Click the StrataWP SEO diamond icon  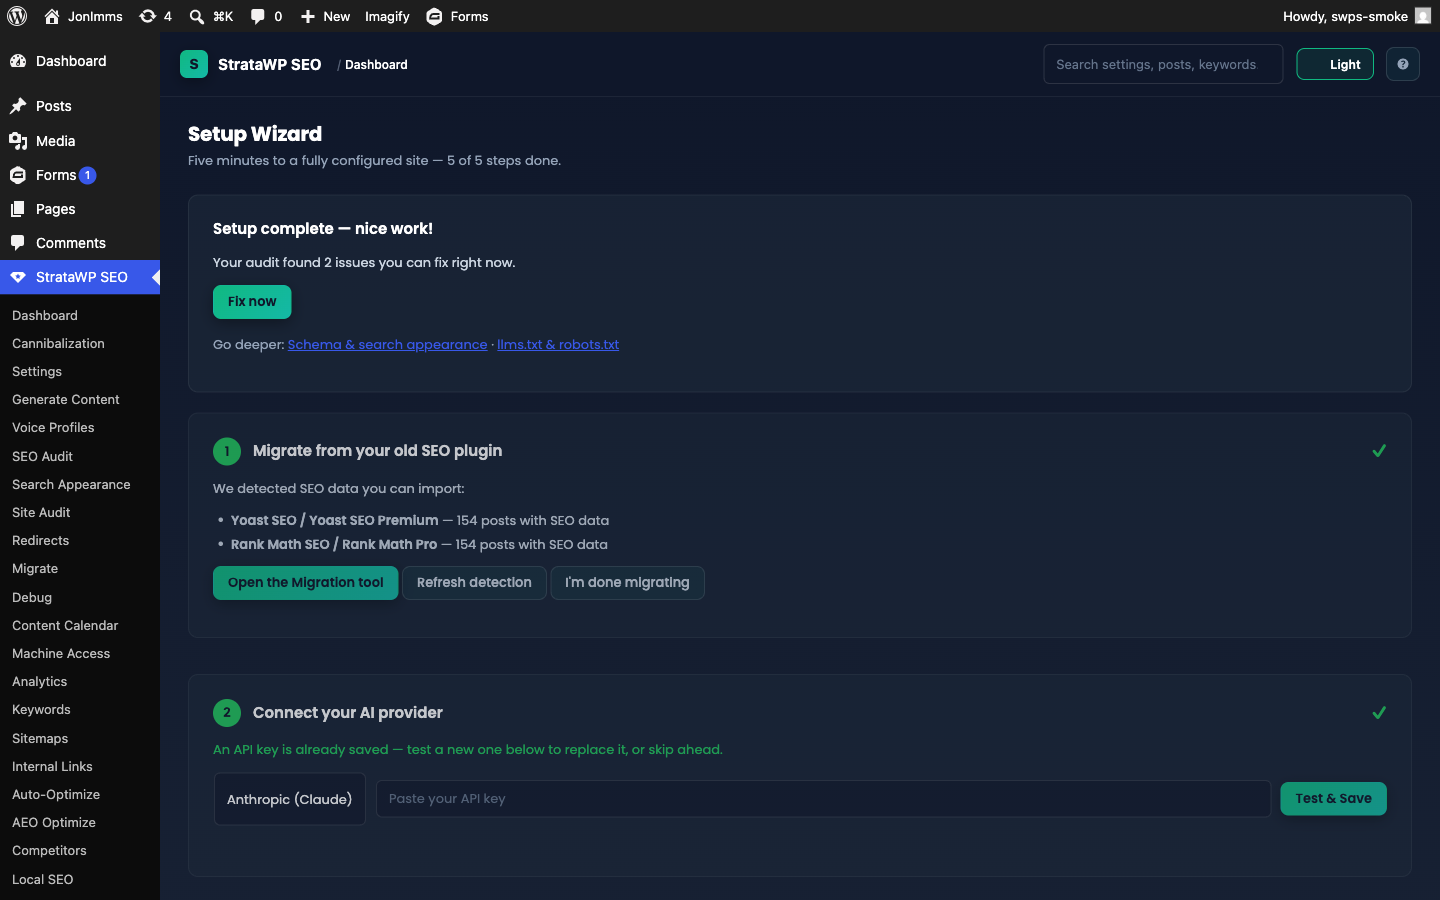pyautogui.click(x=18, y=277)
